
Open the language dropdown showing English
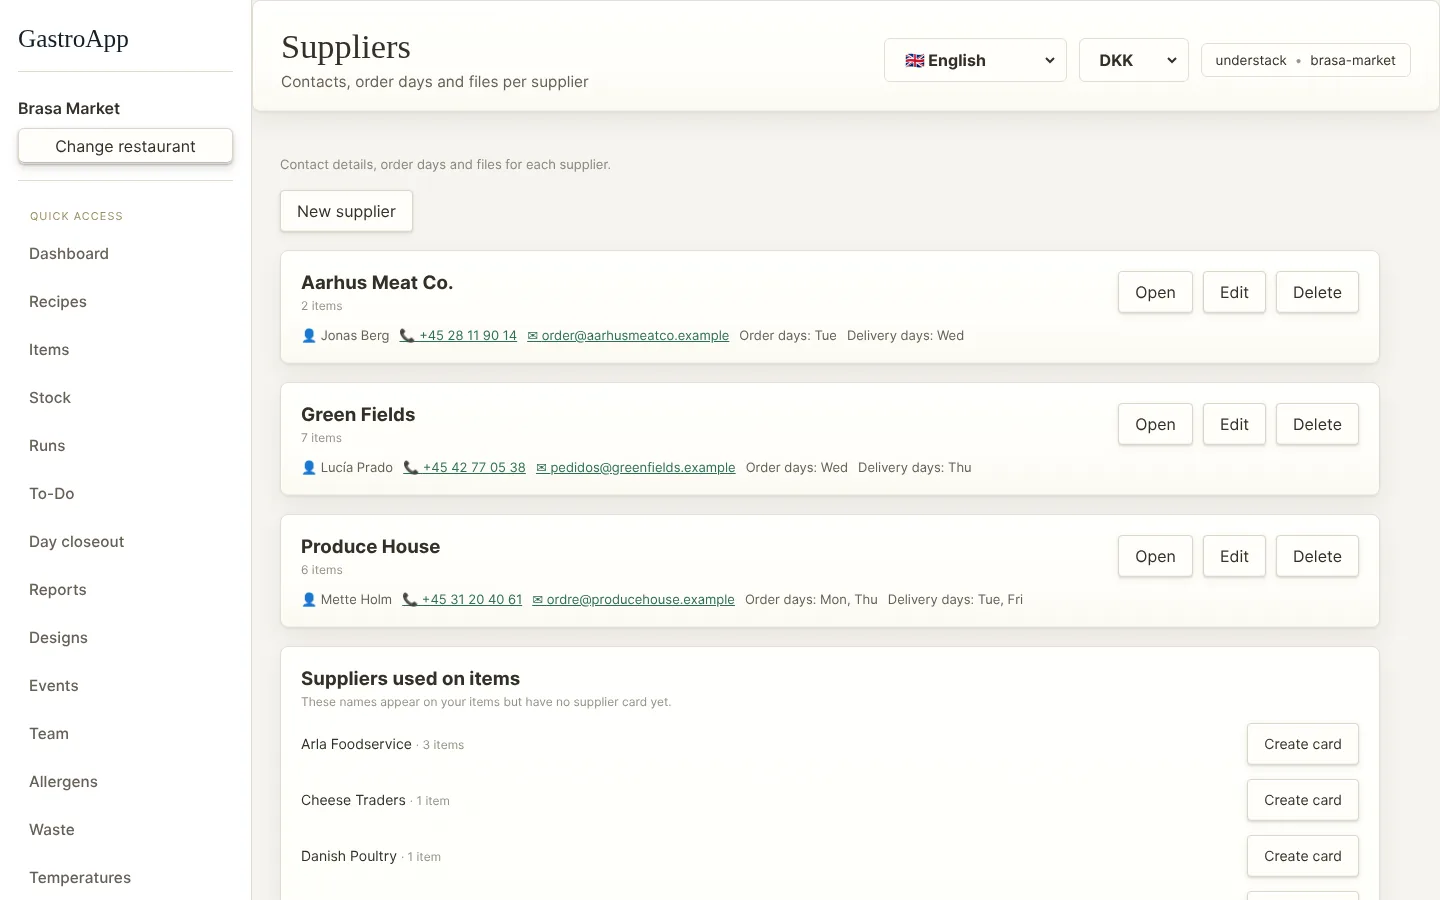click(x=975, y=60)
